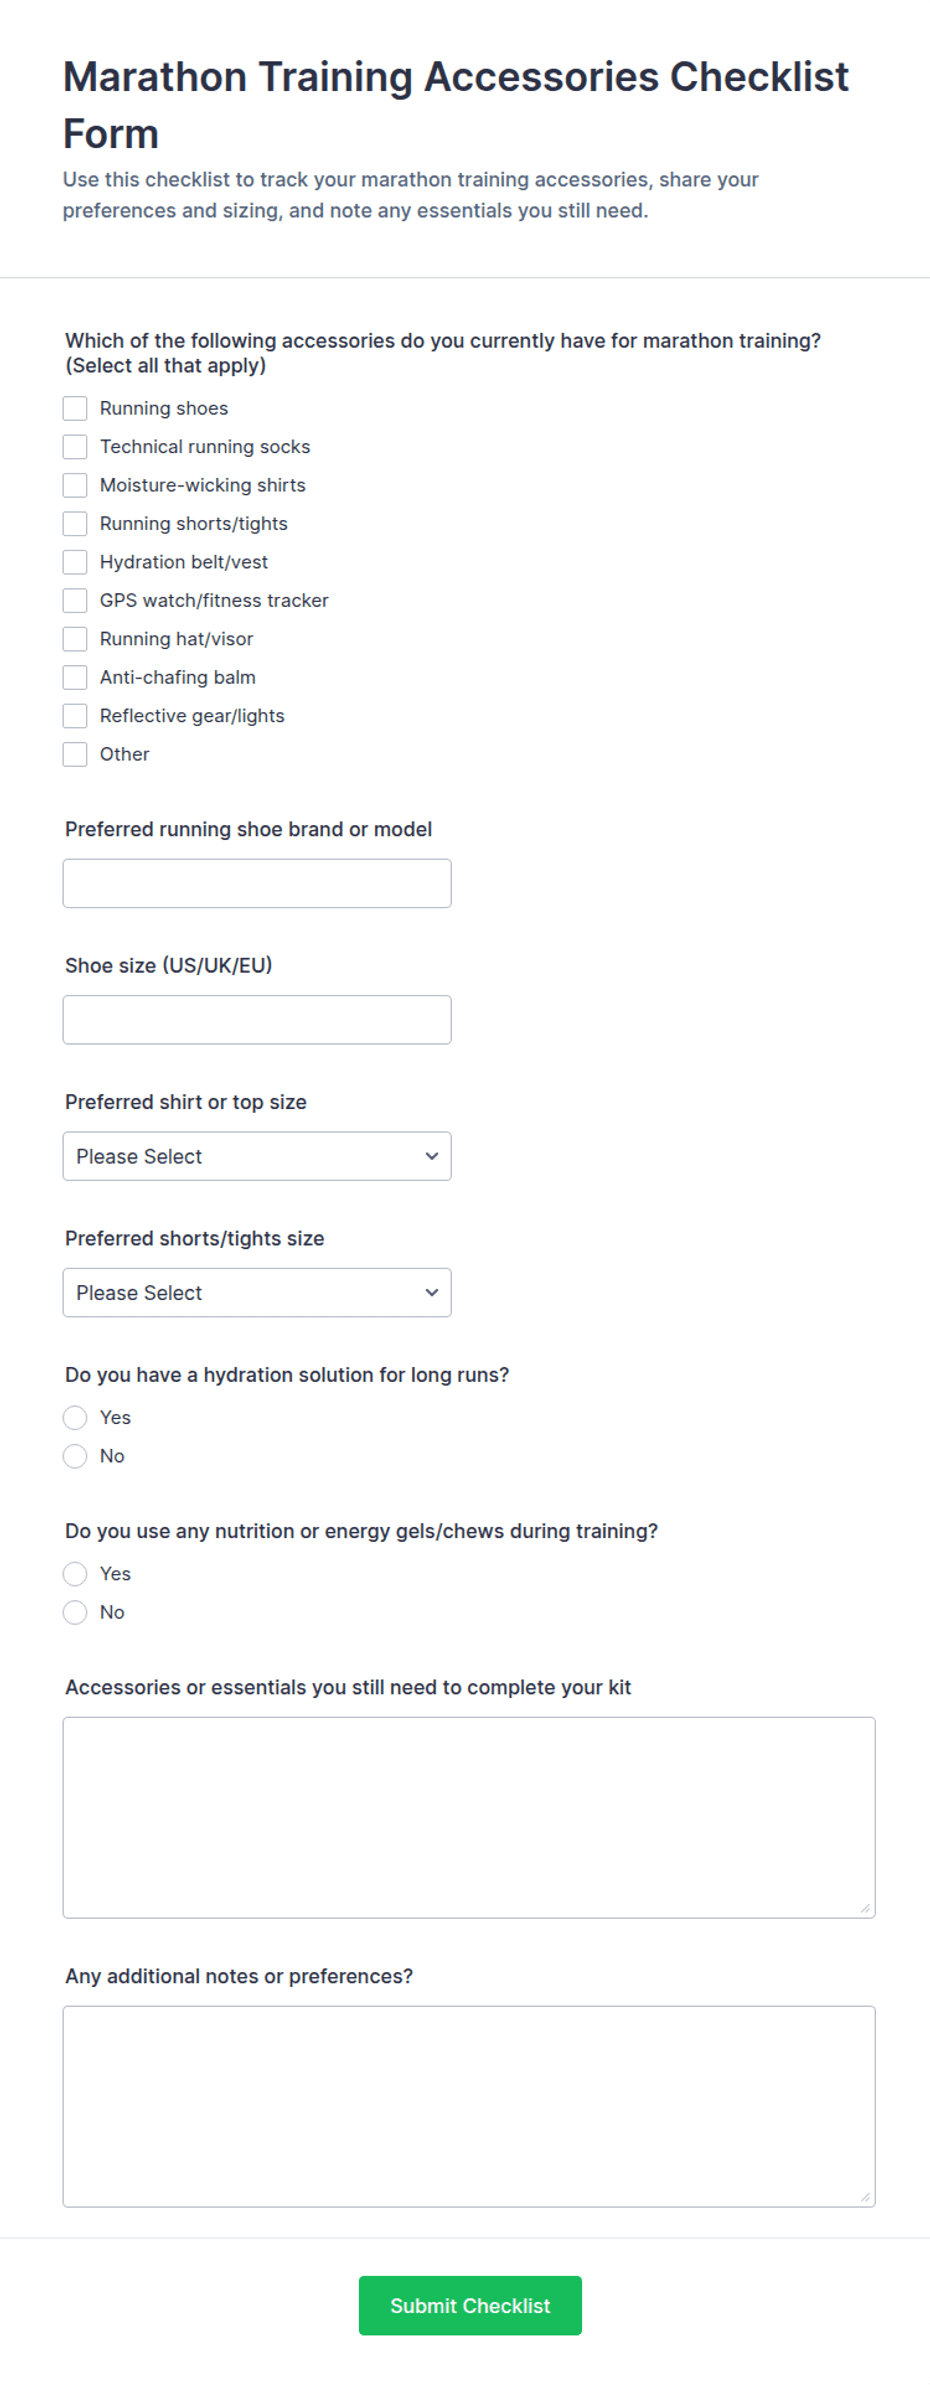This screenshot has height=2385, width=930.
Task: Focus the additional notes or preferences textarea
Action: click(x=469, y=2106)
